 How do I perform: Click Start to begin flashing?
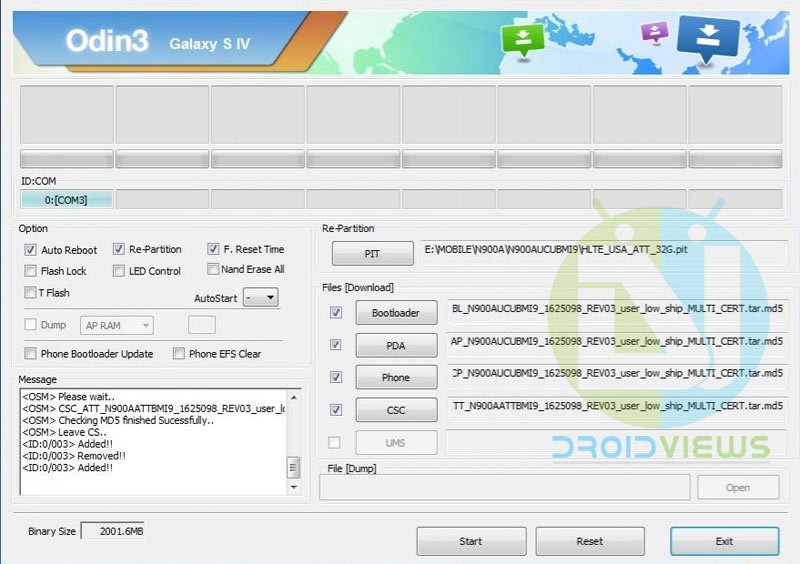coord(471,541)
